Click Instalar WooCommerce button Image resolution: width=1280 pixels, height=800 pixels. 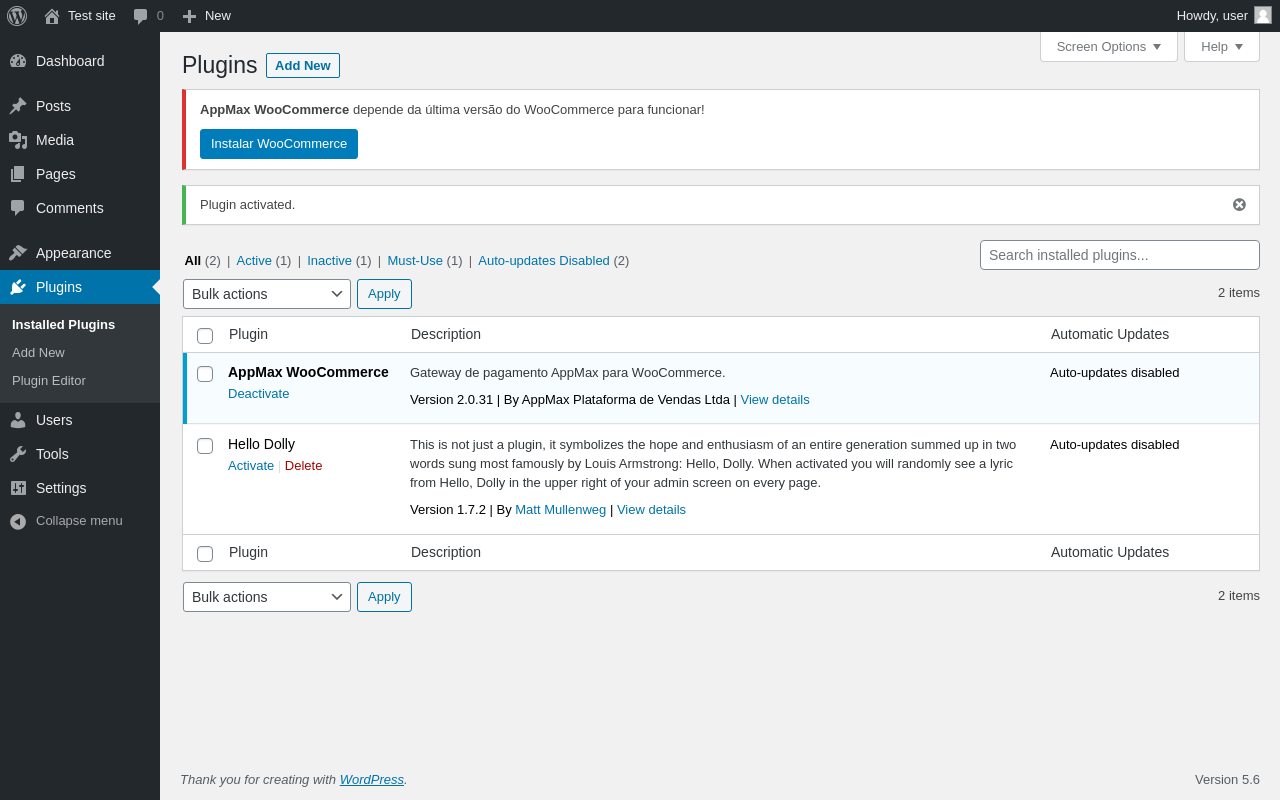click(x=279, y=144)
